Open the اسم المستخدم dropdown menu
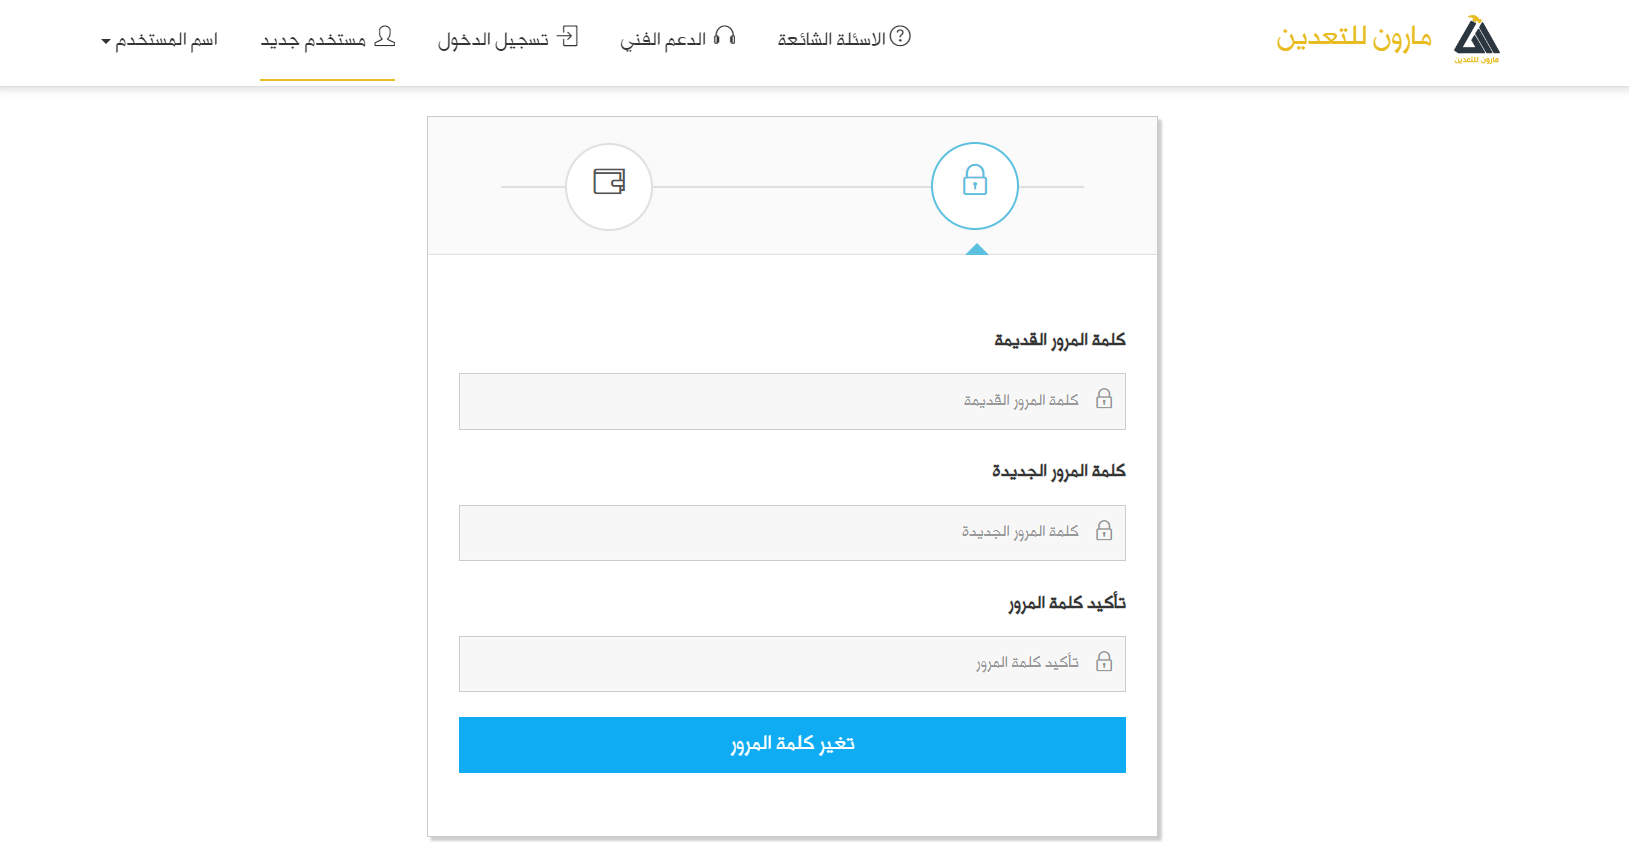 tap(160, 40)
